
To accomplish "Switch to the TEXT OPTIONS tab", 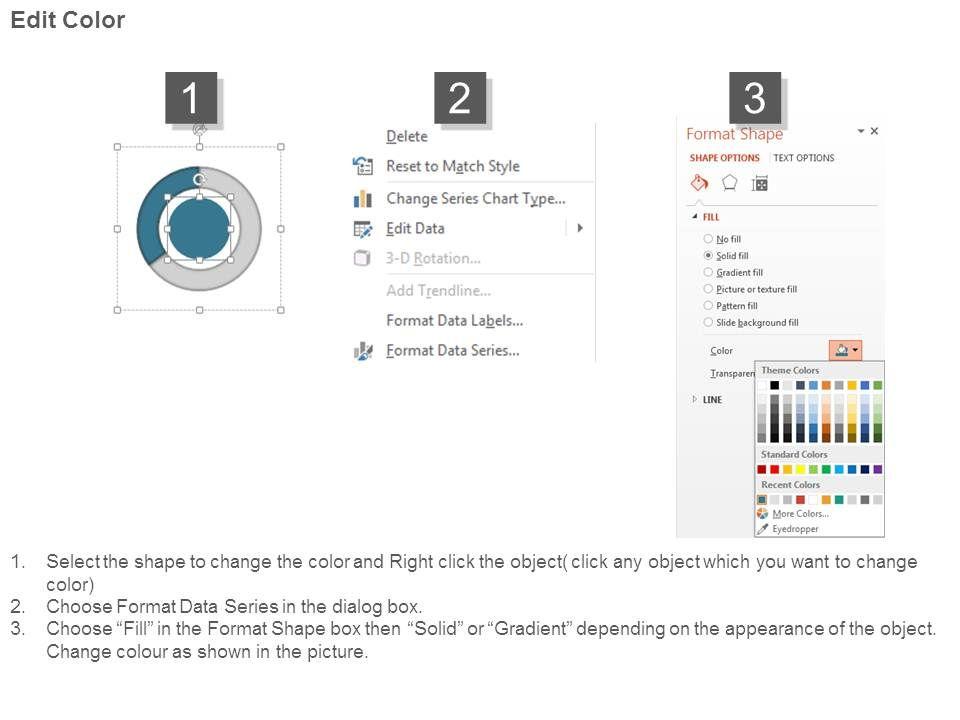I will (803, 158).
